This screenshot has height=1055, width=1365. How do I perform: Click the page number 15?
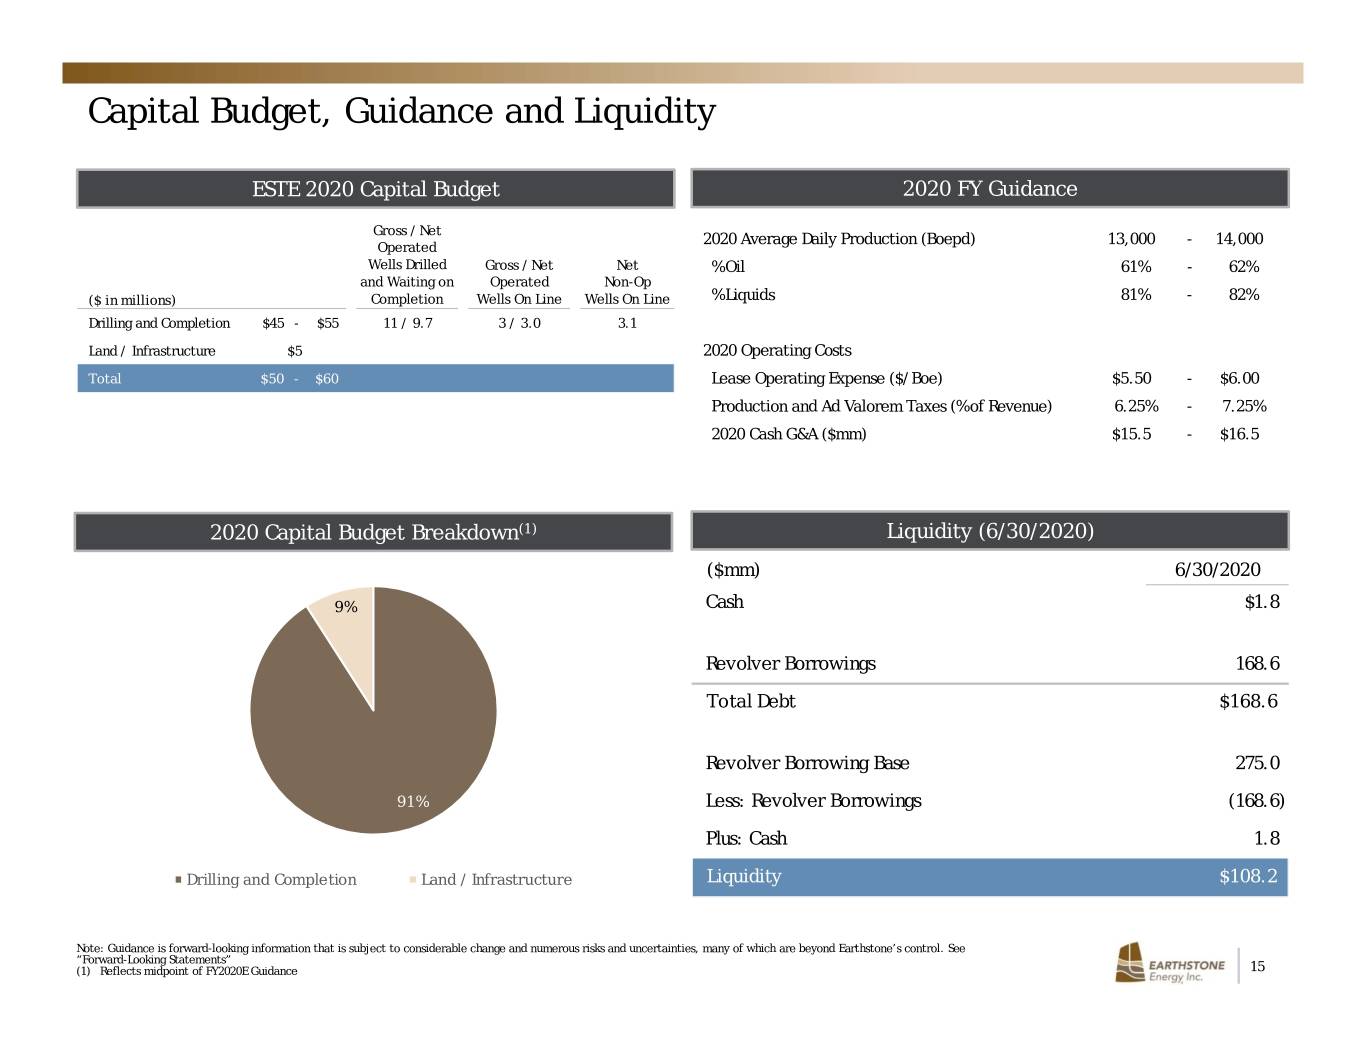[1258, 966]
